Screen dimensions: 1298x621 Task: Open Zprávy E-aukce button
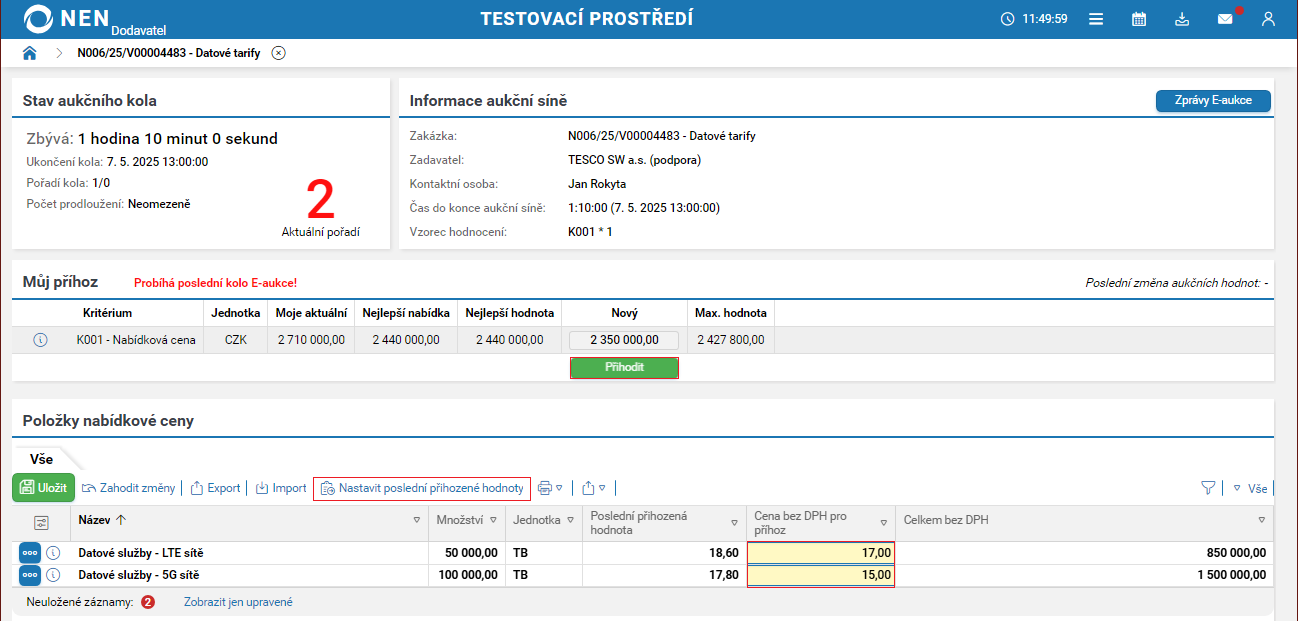tap(1212, 101)
